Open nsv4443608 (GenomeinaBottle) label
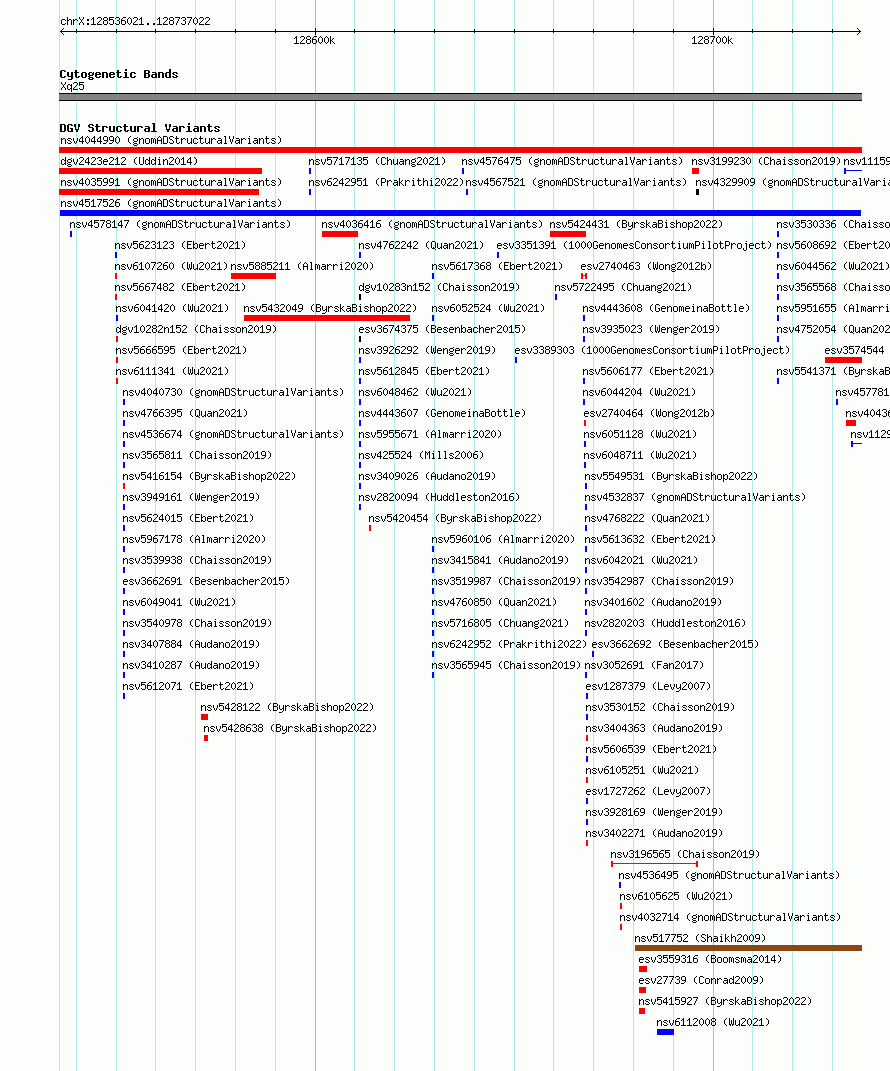The width and height of the screenshot is (890, 1071). (666, 309)
